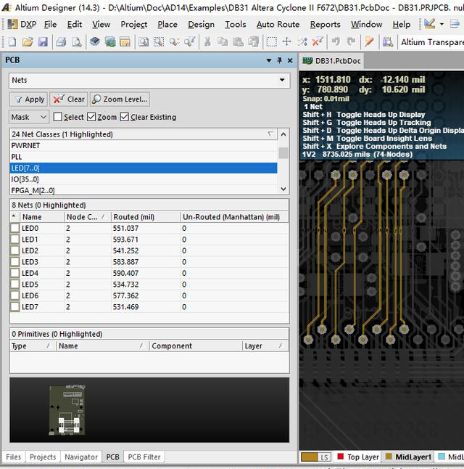Uncheck the Zoom checkbox
This screenshot has height=469, width=464.
(91, 117)
